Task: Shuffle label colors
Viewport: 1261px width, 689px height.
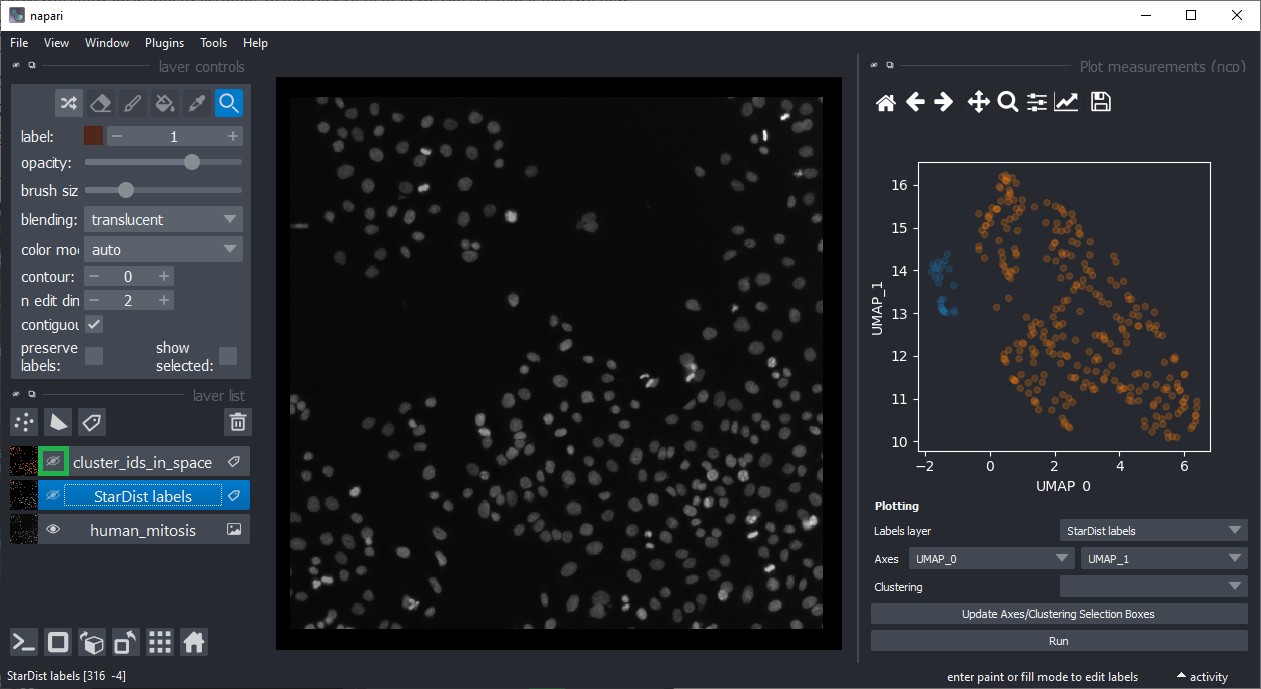Action: click(x=68, y=103)
